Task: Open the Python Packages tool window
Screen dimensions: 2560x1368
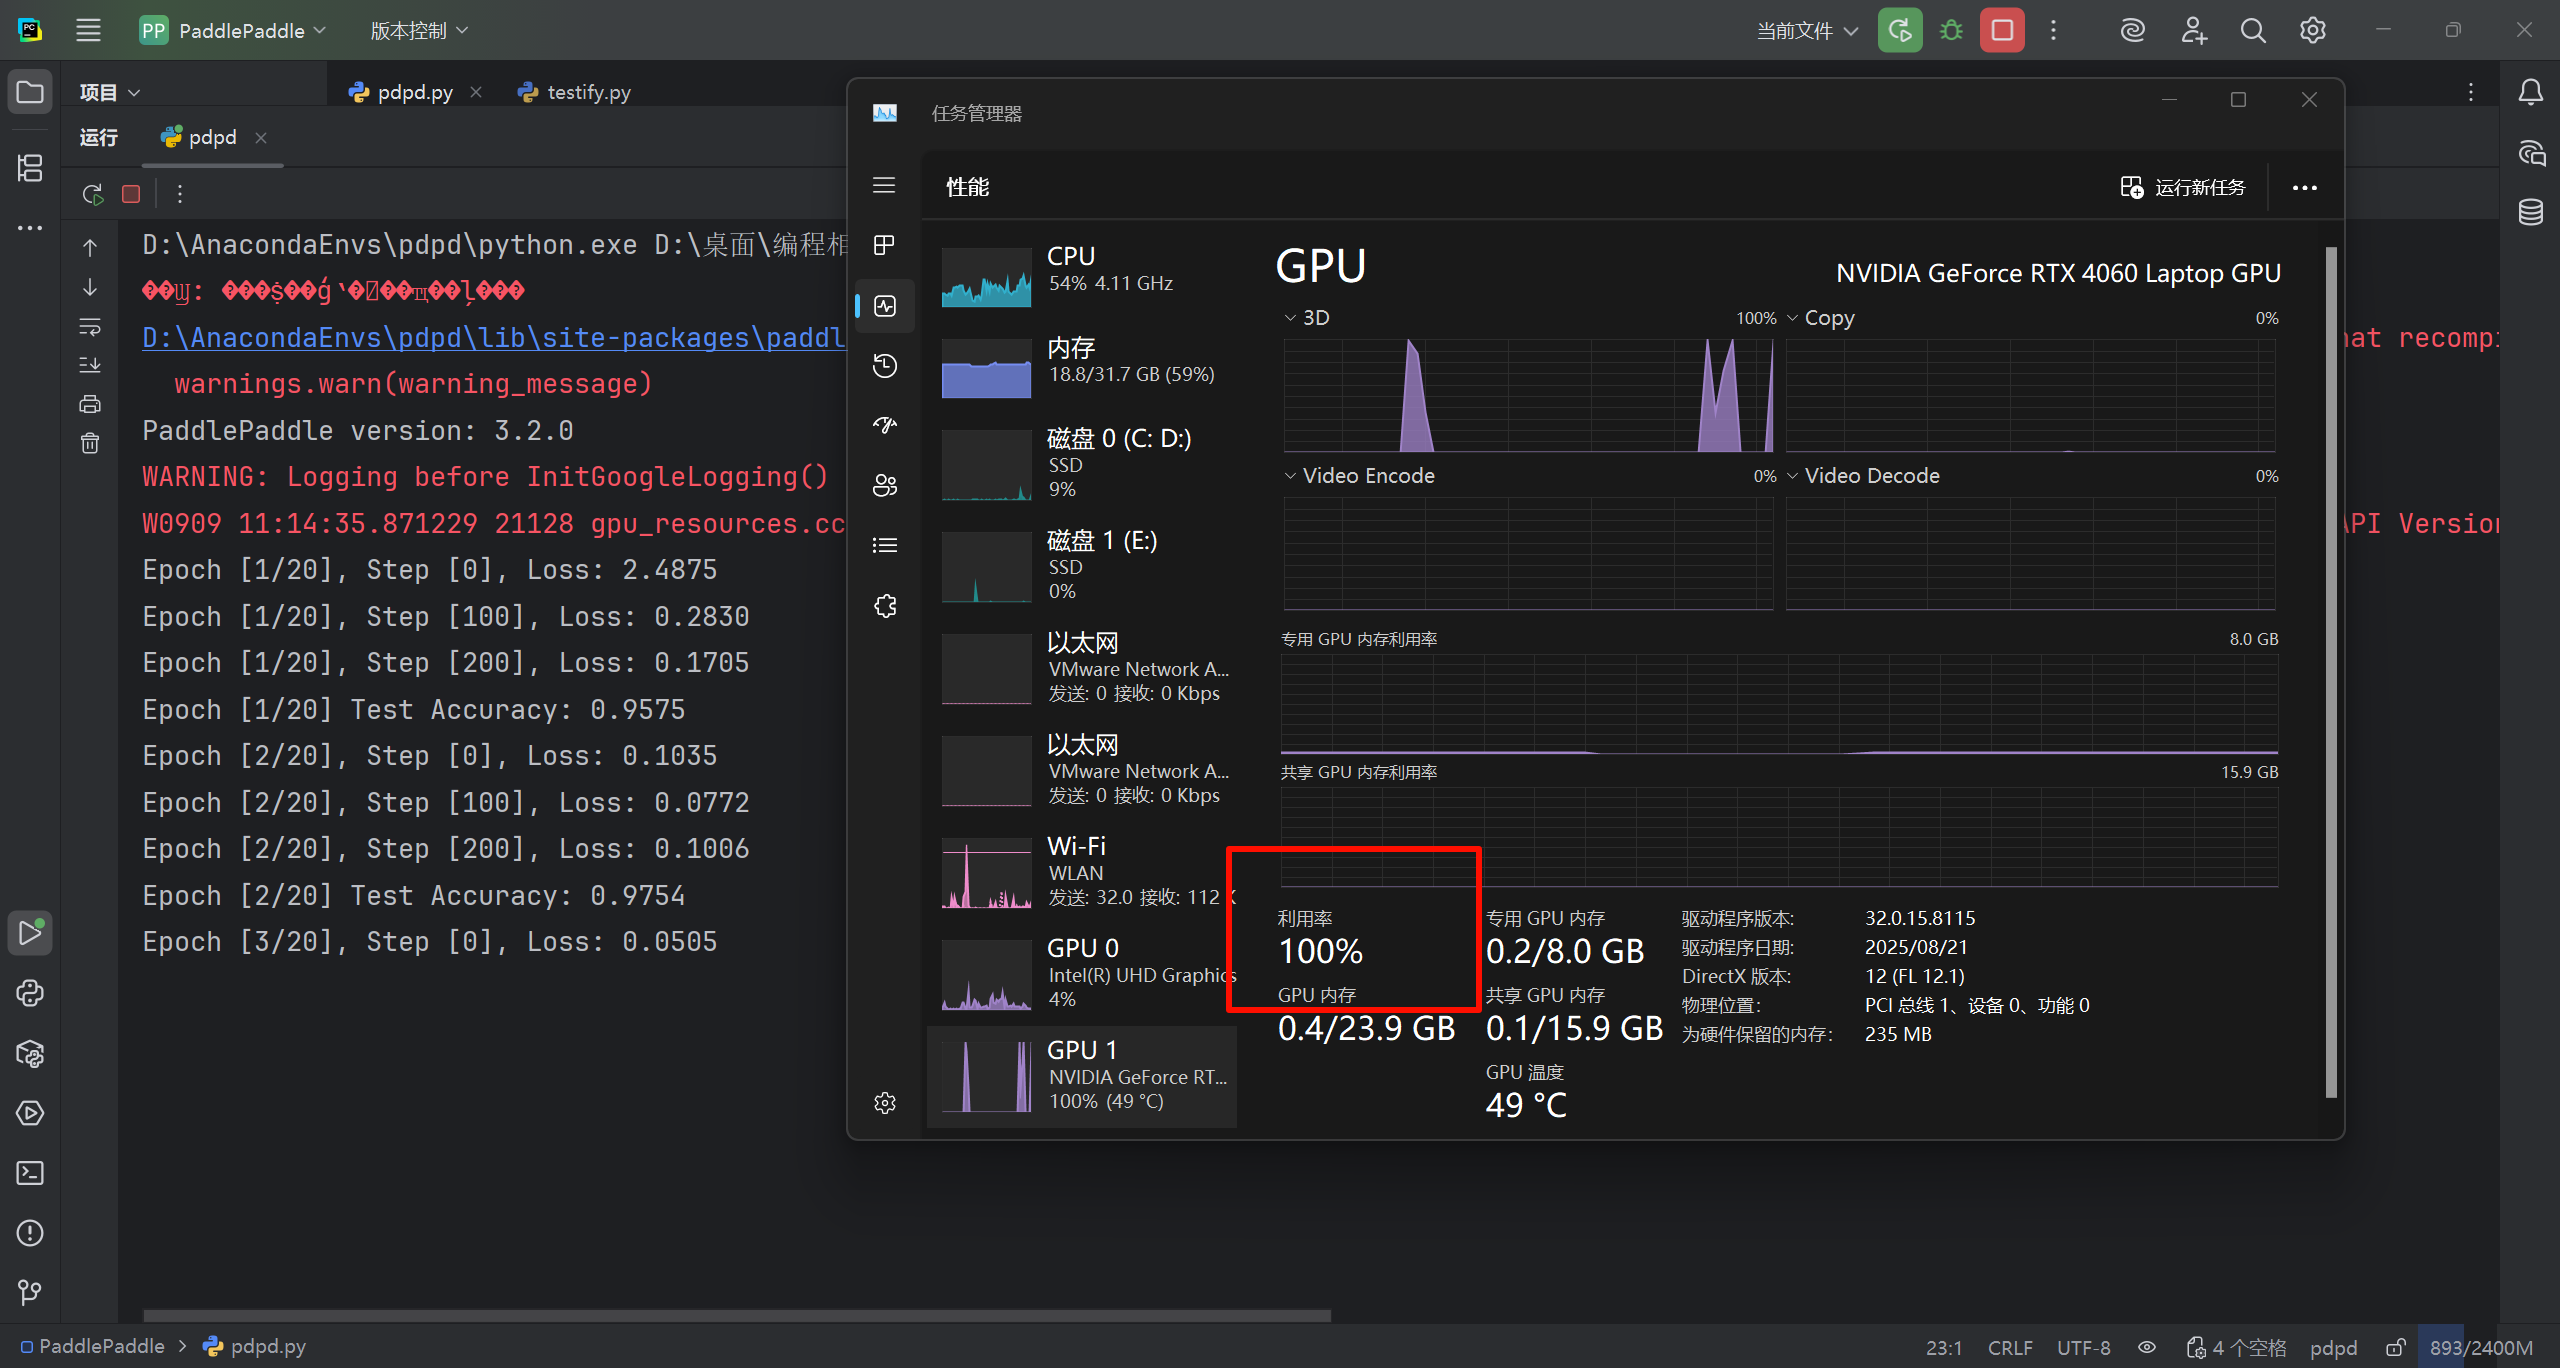Action: [30, 1053]
